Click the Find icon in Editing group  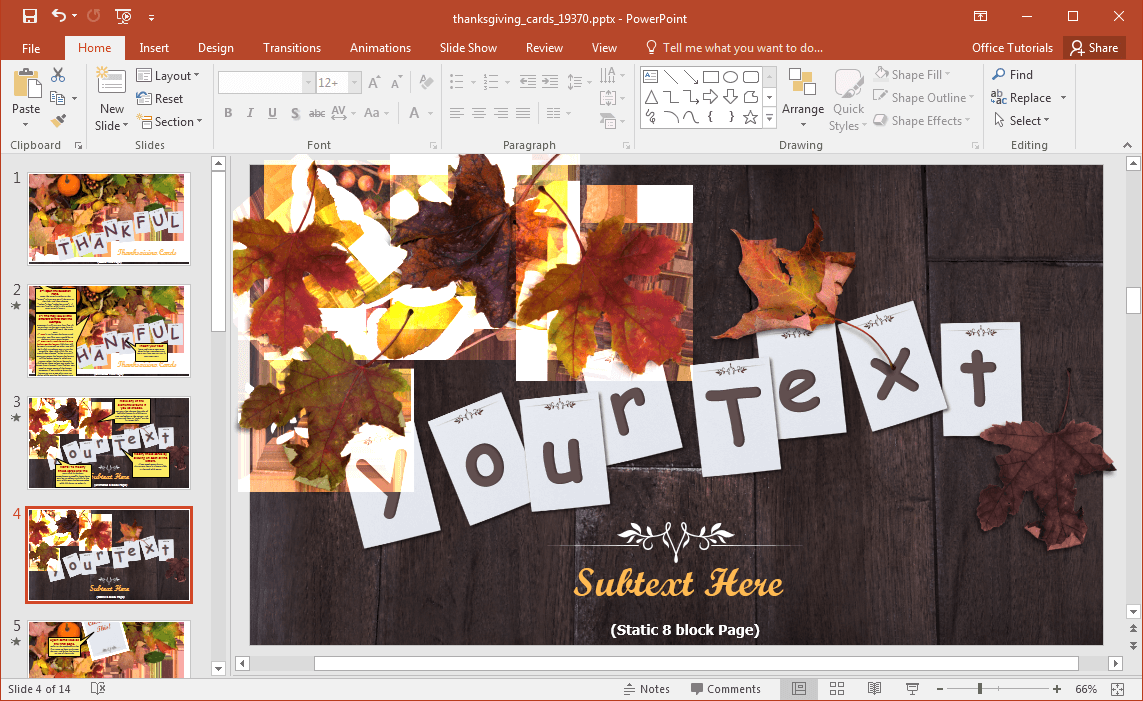click(x=1012, y=74)
